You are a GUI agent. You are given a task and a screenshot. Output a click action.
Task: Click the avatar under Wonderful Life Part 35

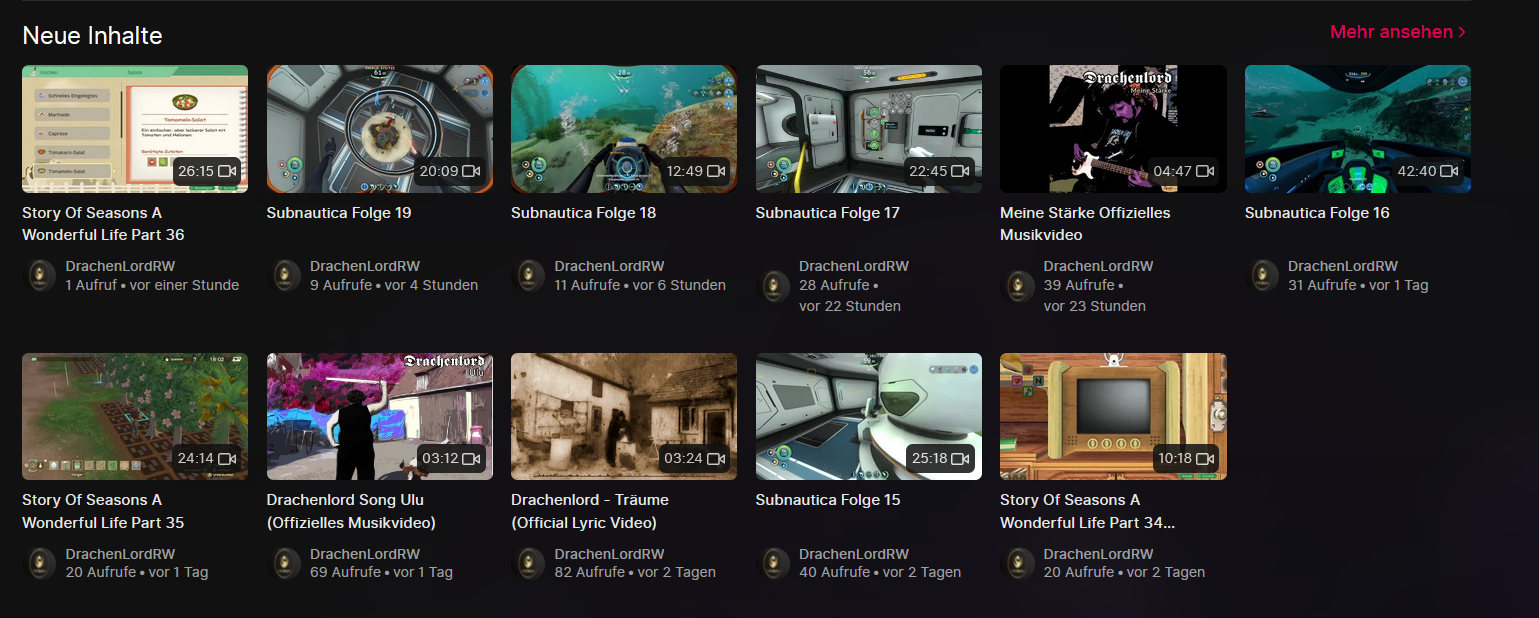[41, 563]
